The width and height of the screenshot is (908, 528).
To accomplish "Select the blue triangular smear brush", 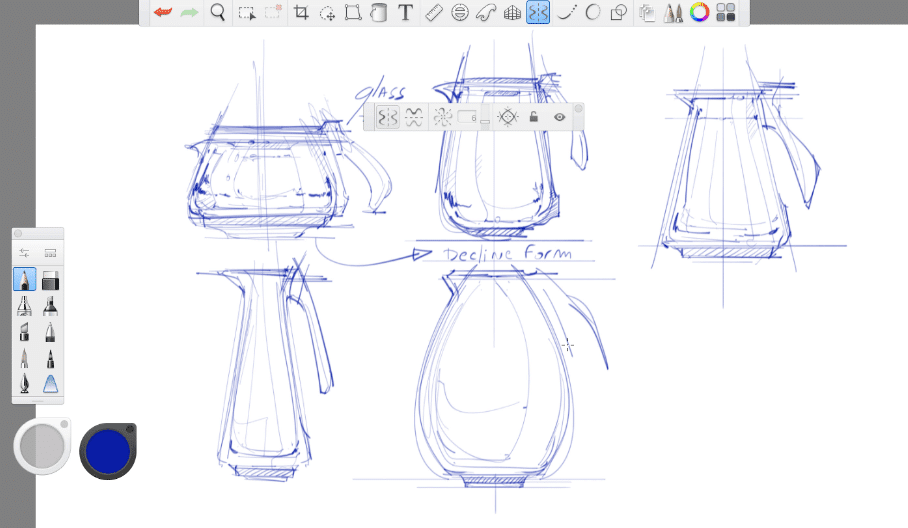I will coord(50,384).
